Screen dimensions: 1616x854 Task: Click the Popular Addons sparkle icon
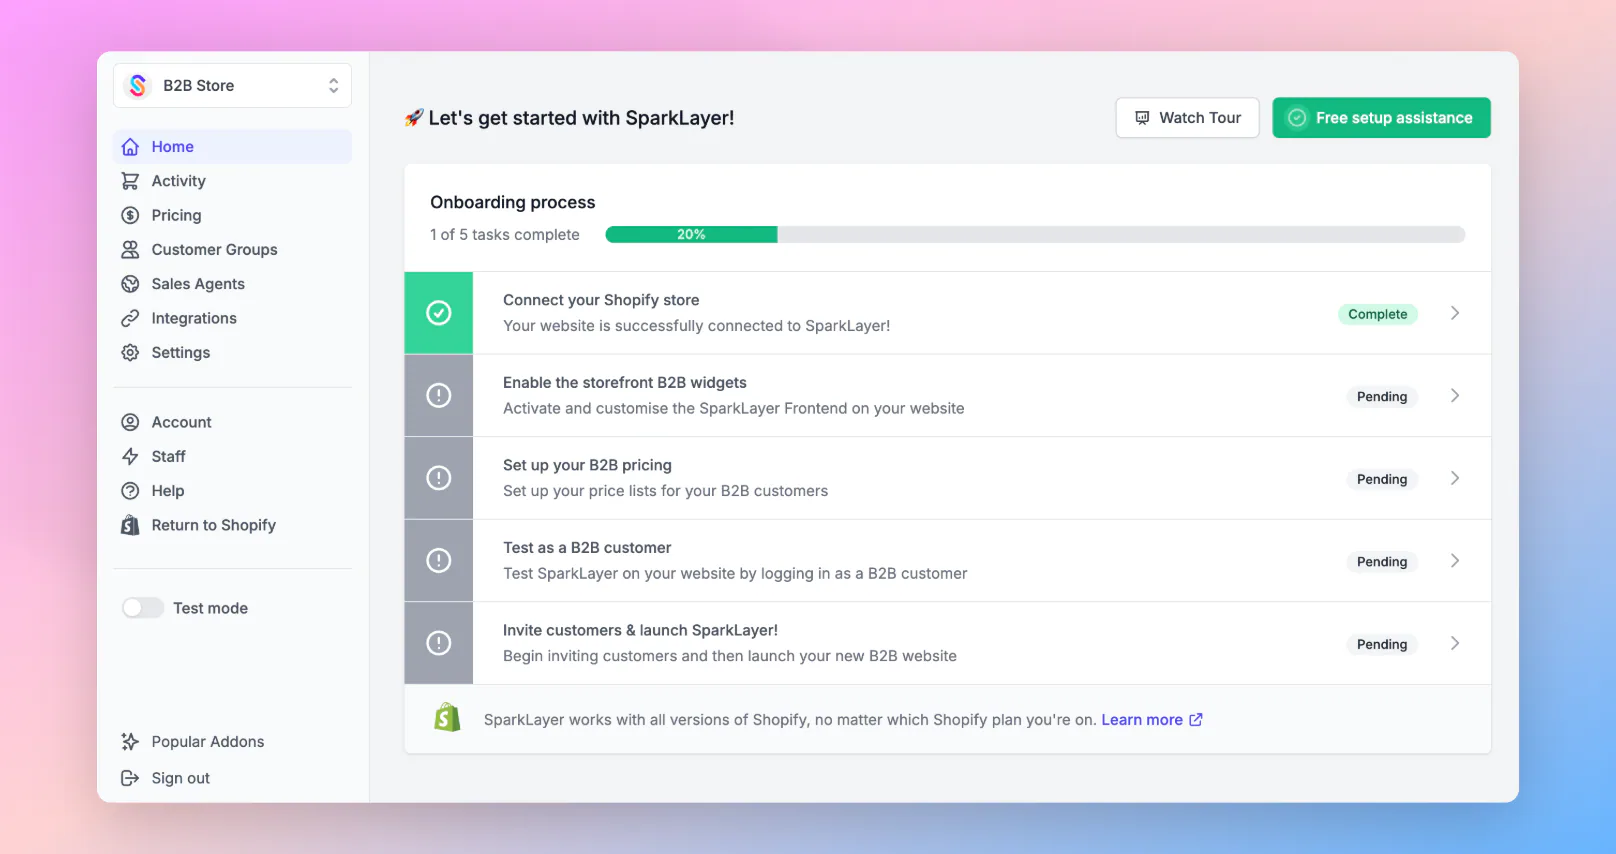tap(130, 742)
